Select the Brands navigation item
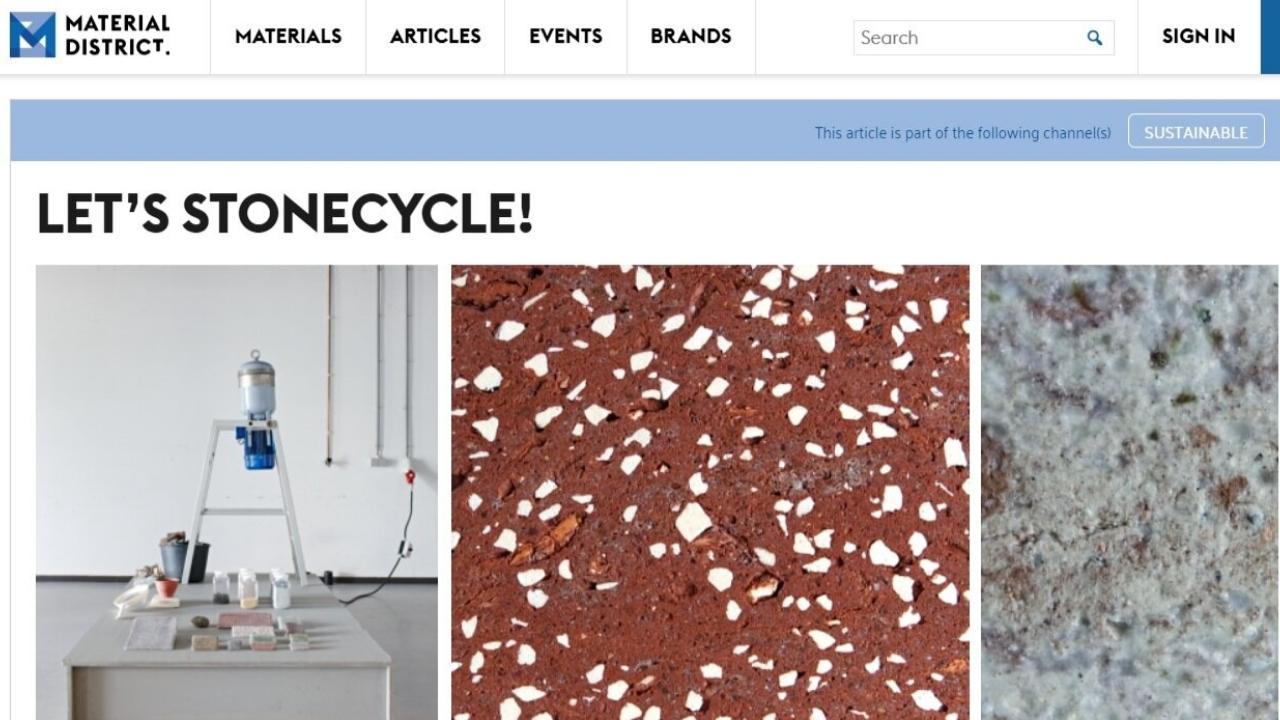The image size is (1280, 720). [x=691, y=36]
